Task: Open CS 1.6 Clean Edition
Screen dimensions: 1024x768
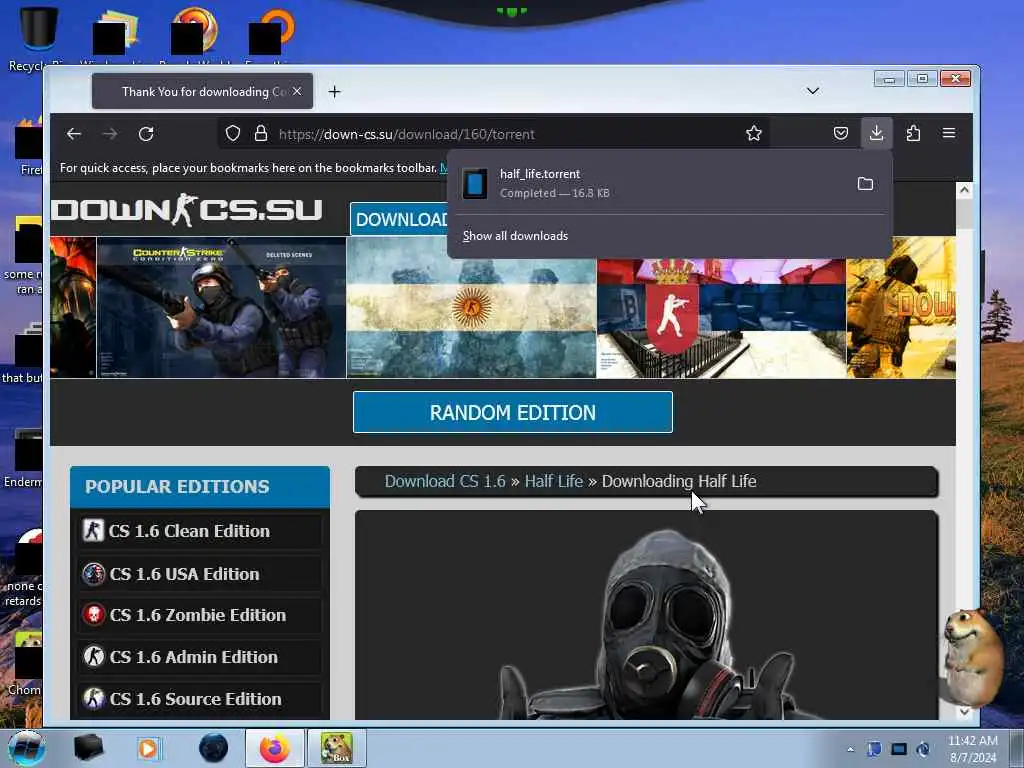Action: (200, 531)
